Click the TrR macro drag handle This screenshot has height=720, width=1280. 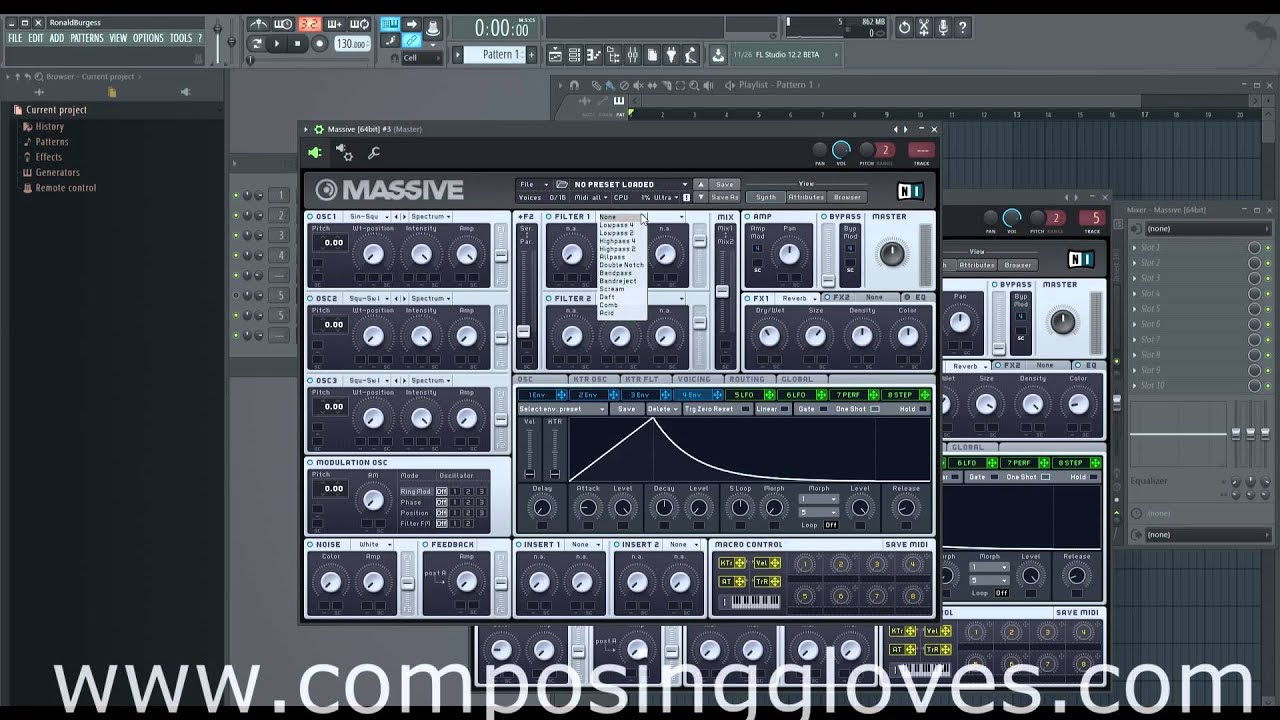click(776, 581)
